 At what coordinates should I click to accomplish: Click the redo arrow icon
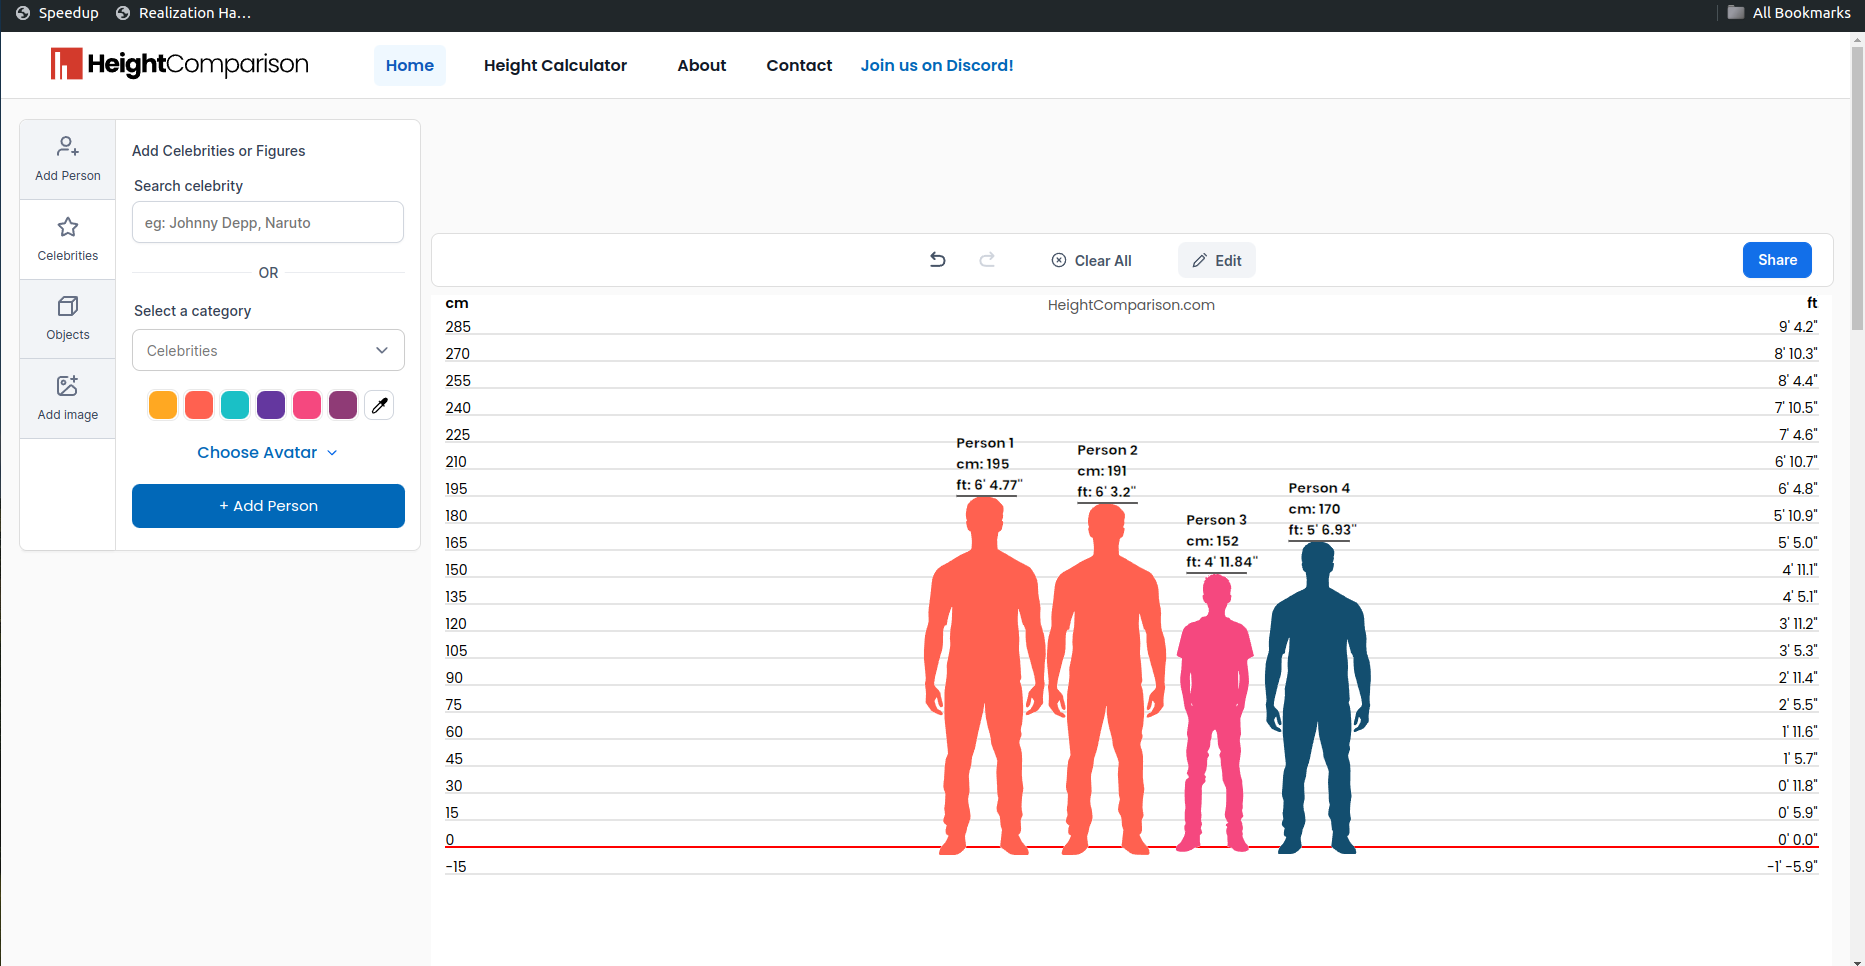pyautogui.click(x=987, y=260)
